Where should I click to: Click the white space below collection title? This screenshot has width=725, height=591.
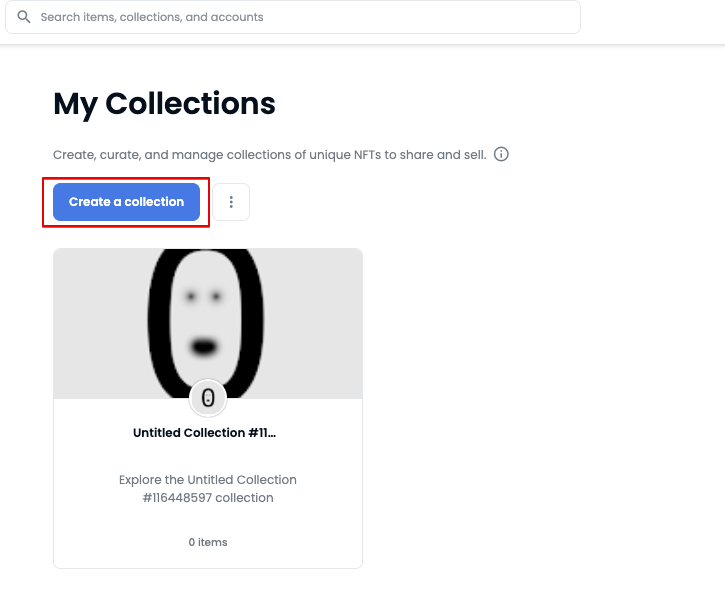click(208, 456)
